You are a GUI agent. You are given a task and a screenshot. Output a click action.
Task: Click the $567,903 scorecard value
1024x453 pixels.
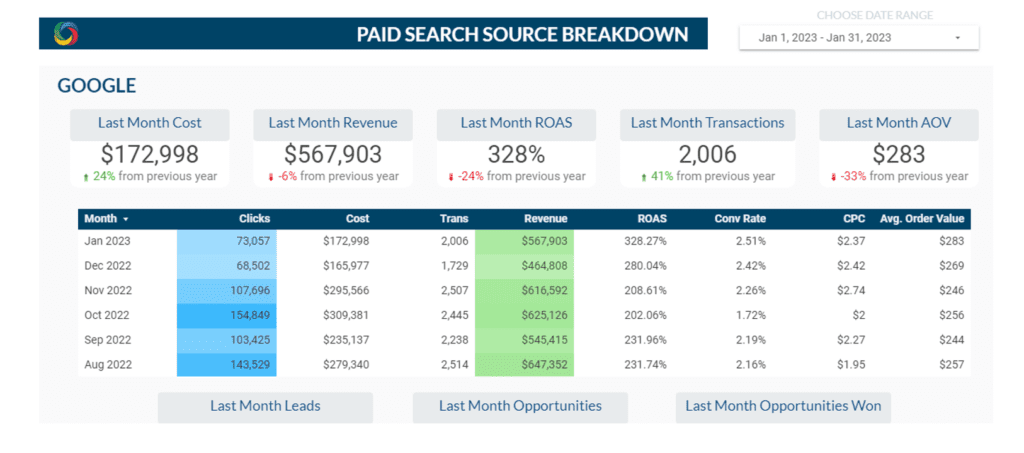tap(333, 154)
